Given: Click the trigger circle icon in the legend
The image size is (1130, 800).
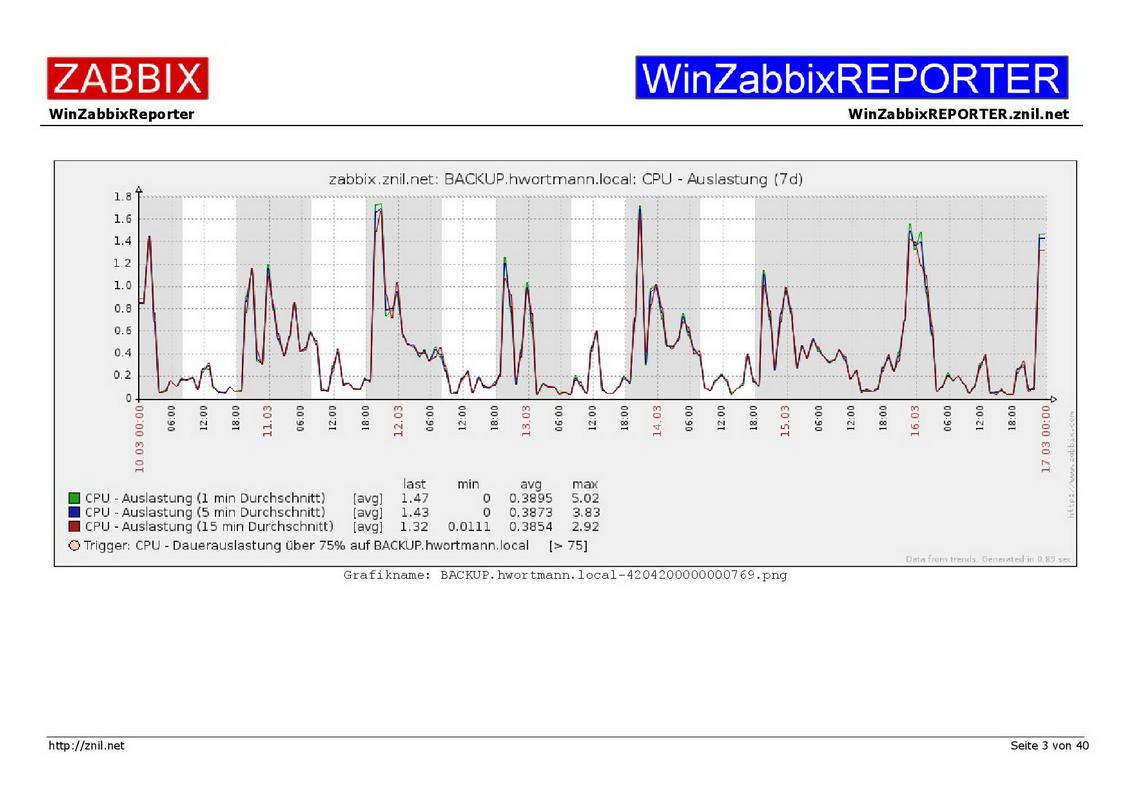Looking at the screenshot, I should (x=74, y=546).
